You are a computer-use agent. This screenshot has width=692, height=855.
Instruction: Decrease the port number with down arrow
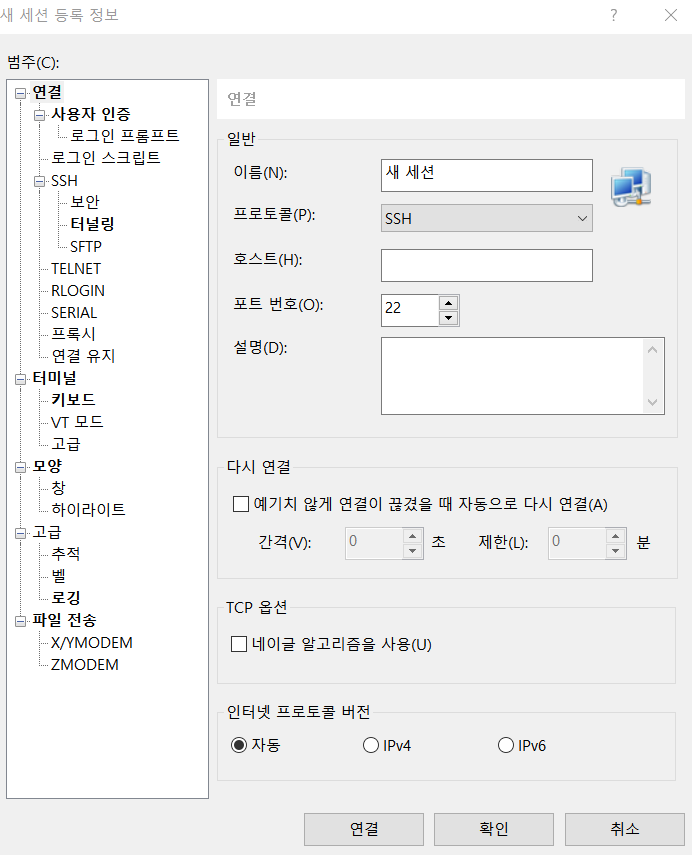coord(448,318)
